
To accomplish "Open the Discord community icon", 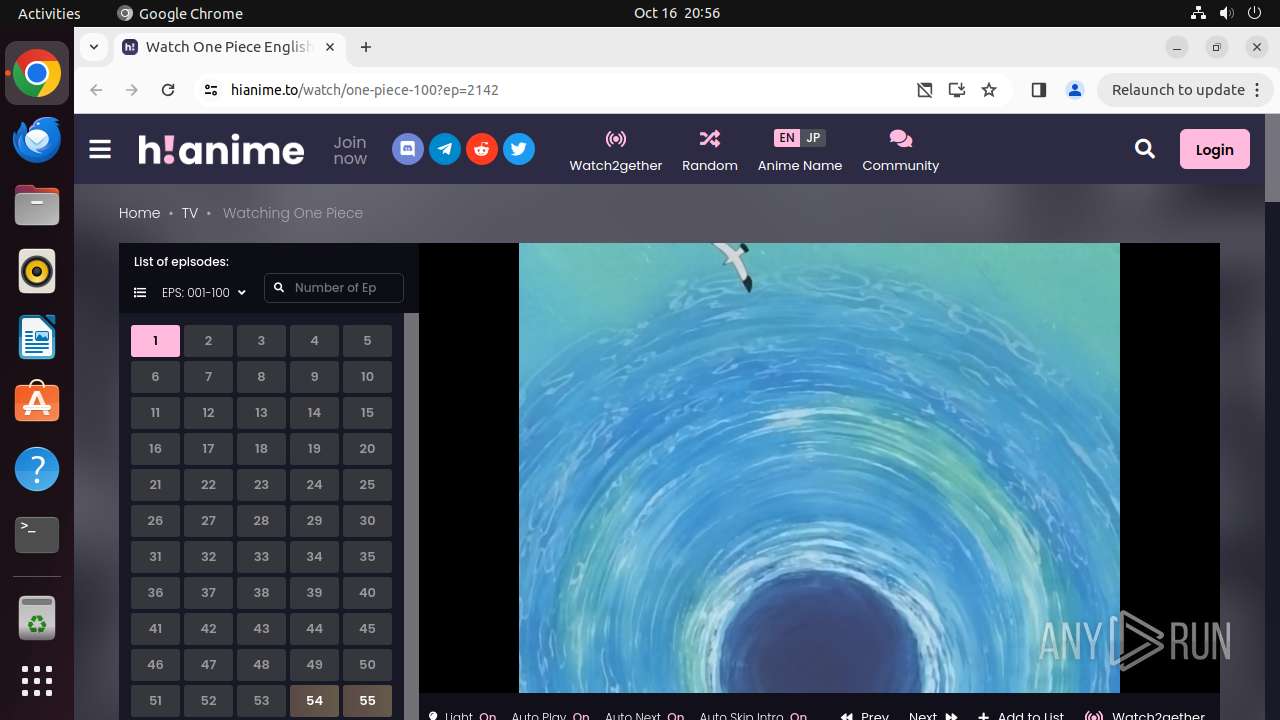I will pyautogui.click(x=408, y=150).
